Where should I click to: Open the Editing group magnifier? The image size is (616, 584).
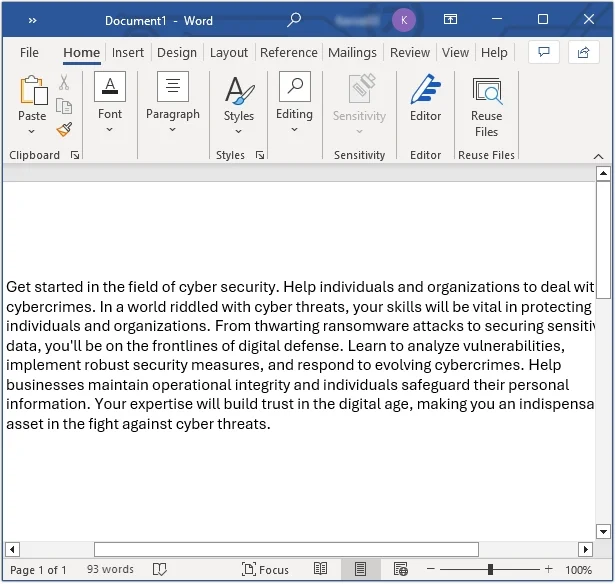295,86
